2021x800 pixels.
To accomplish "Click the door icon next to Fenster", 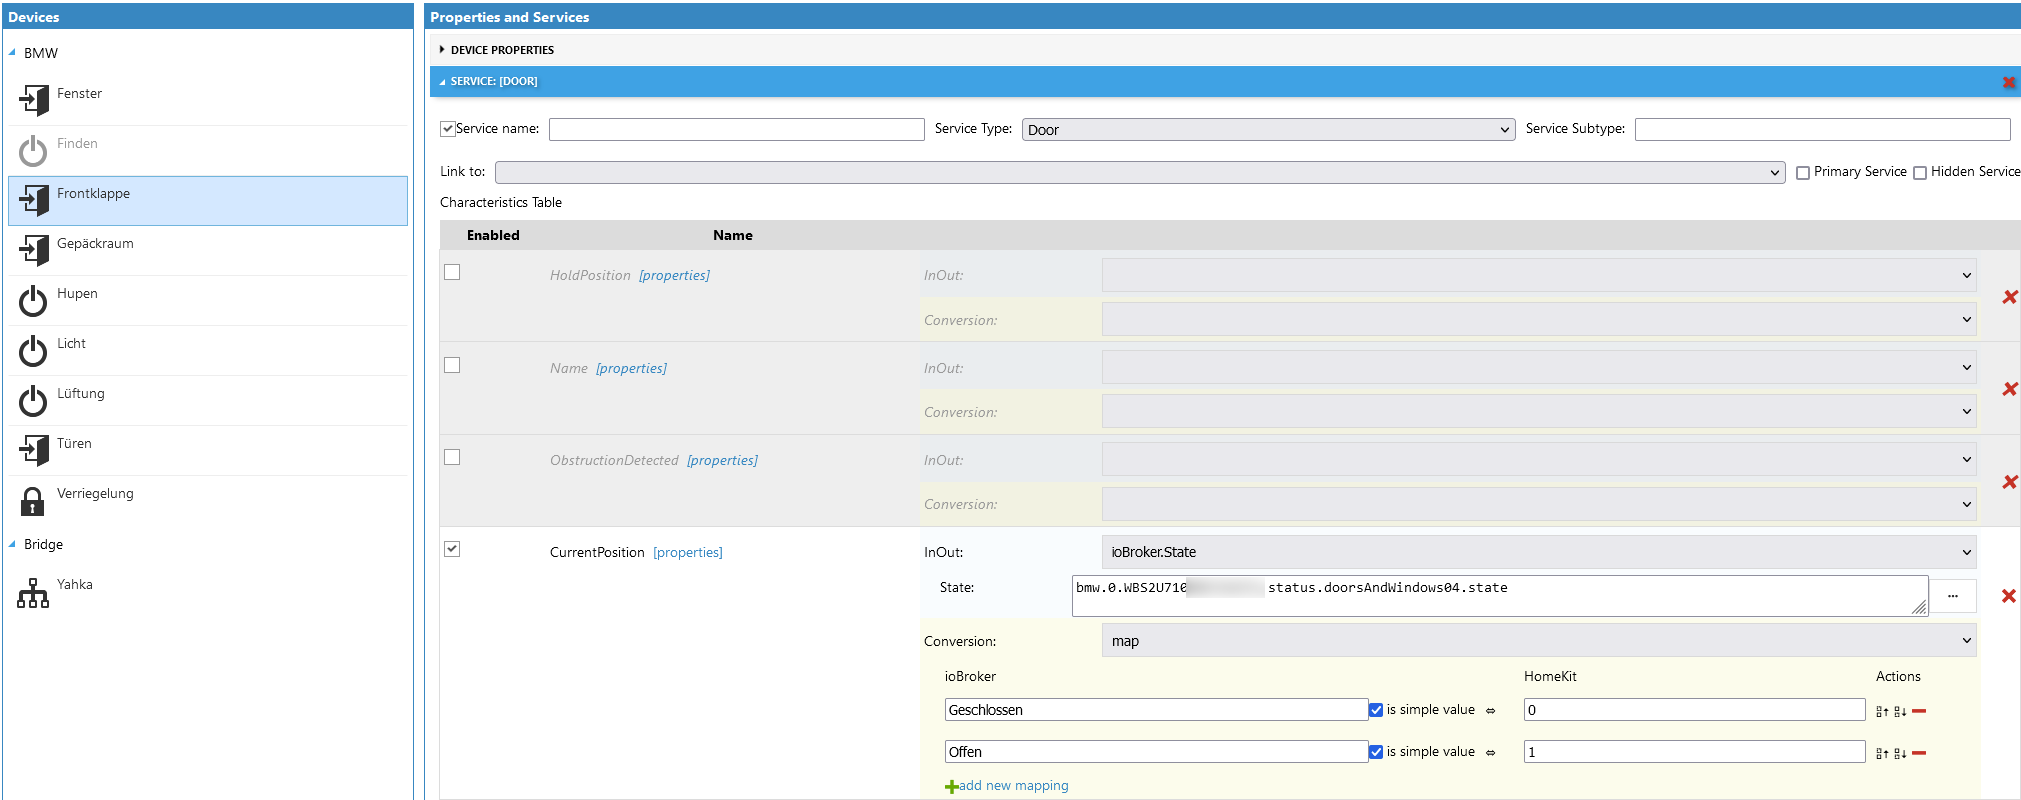I will point(34,100).
